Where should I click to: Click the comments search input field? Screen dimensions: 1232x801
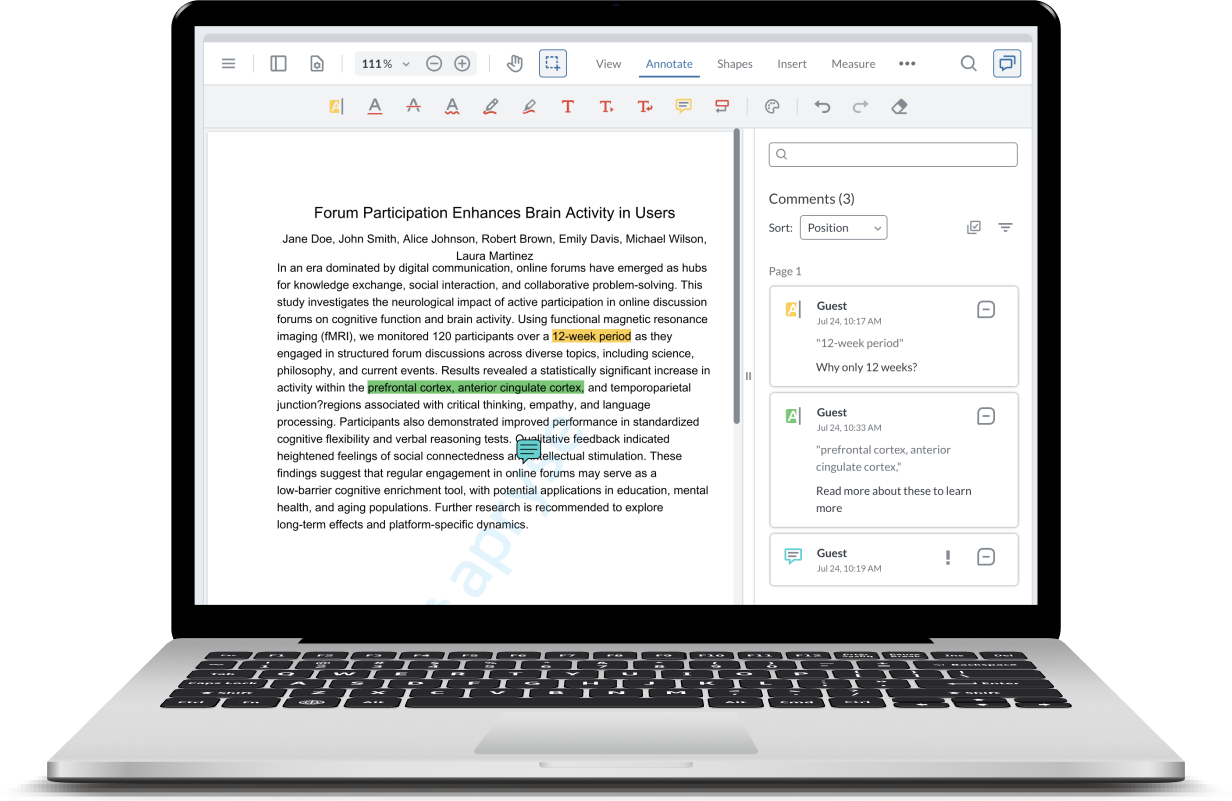tap(893, 154)
